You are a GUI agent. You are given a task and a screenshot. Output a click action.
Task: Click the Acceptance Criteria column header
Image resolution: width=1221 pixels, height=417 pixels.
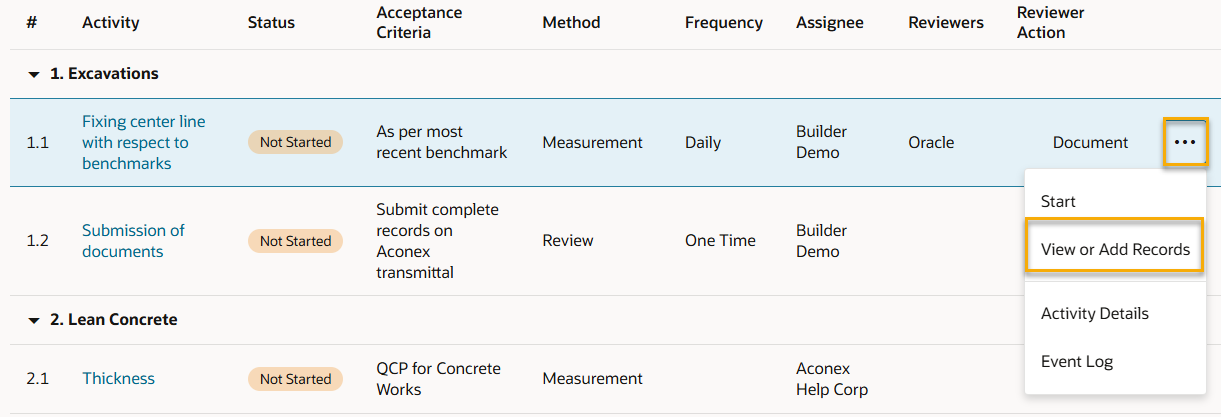419,22
